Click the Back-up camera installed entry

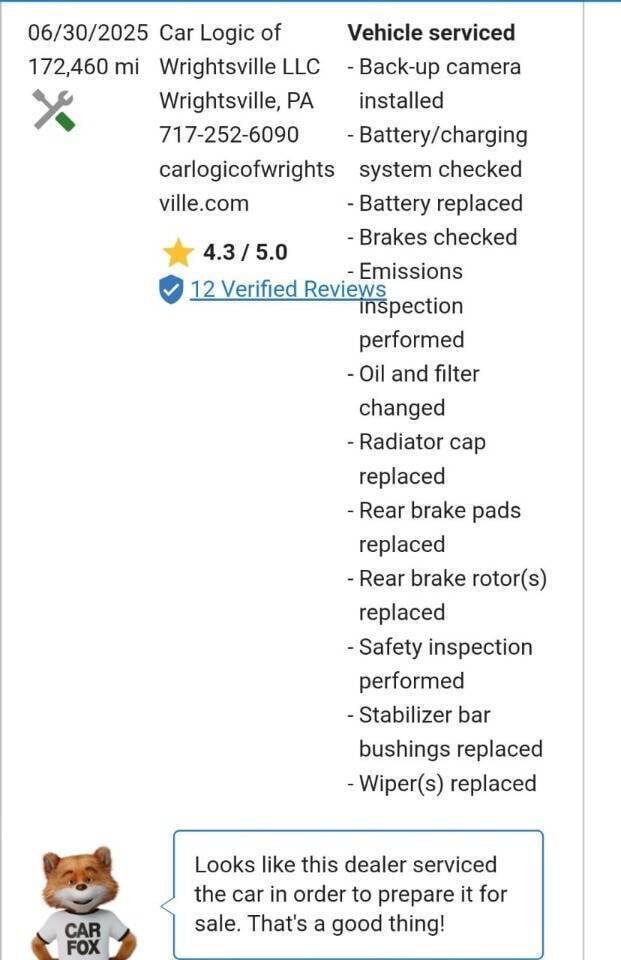[x=434, y=84]
